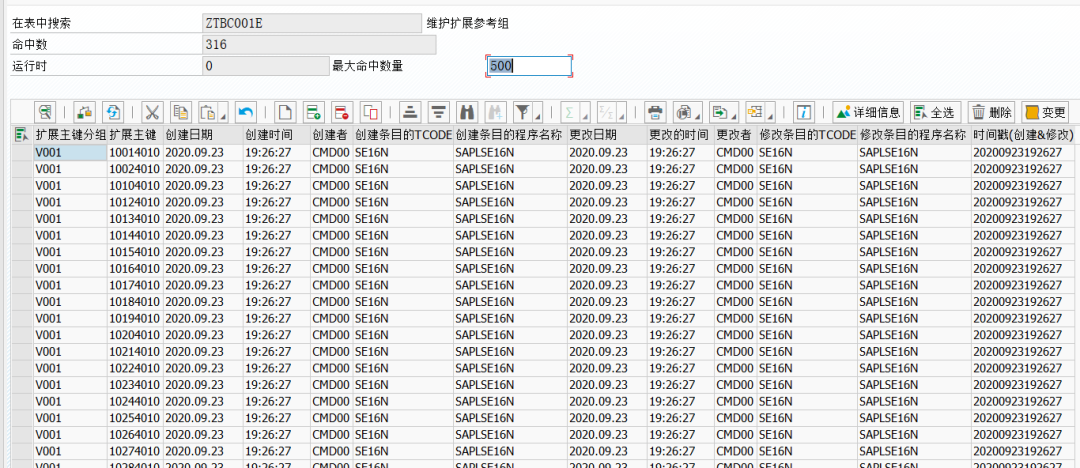Click the Delete Row (red minus) icon
The image size is (1080, 468).
click(342, 112)
